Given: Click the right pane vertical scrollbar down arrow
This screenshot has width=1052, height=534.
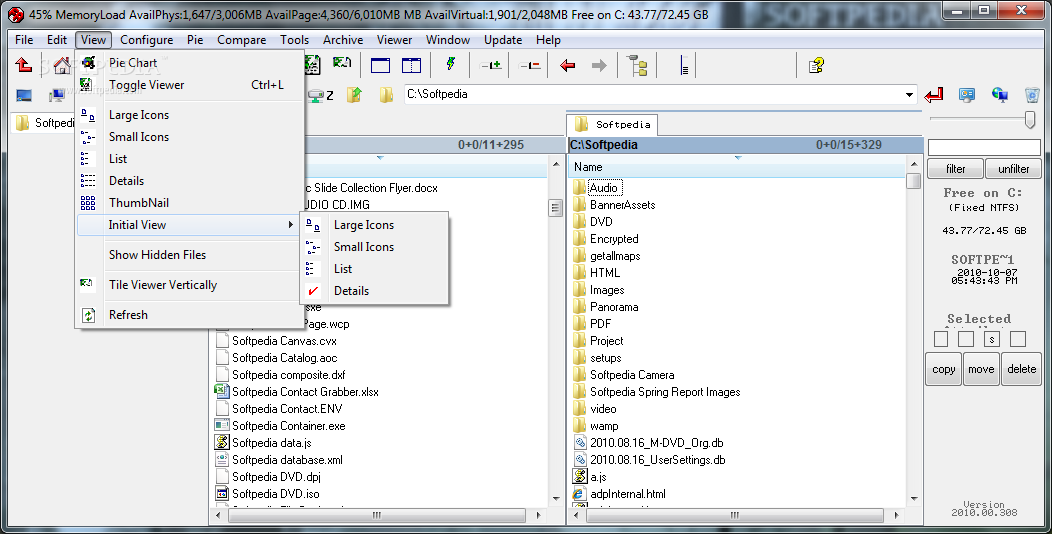Looking at the screenshot, I should pyautogui.click(x=914, y=498).
